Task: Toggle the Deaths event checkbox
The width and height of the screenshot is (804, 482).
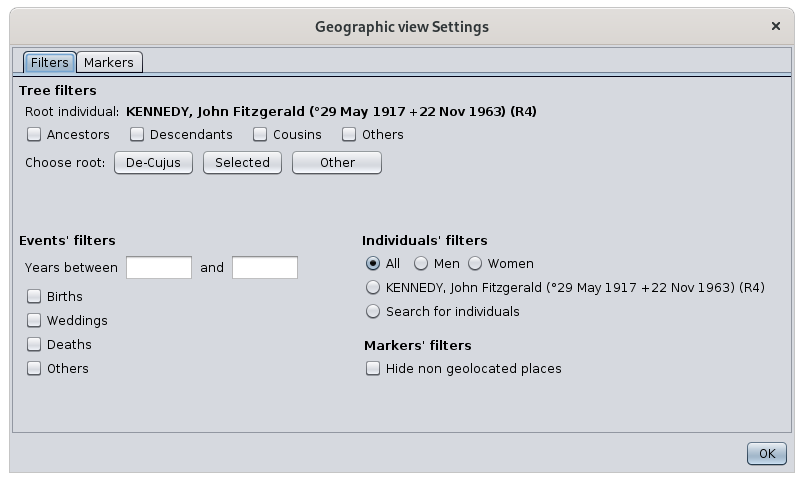Action: click(34, 345)
